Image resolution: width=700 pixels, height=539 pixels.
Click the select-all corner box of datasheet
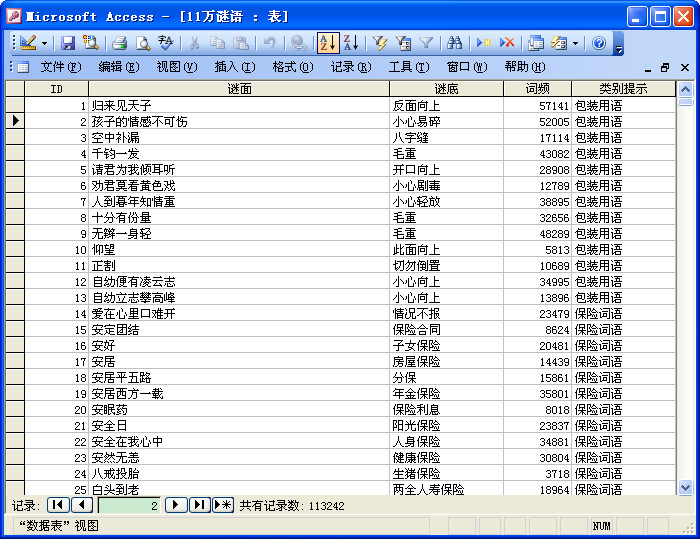coord(15,89)
